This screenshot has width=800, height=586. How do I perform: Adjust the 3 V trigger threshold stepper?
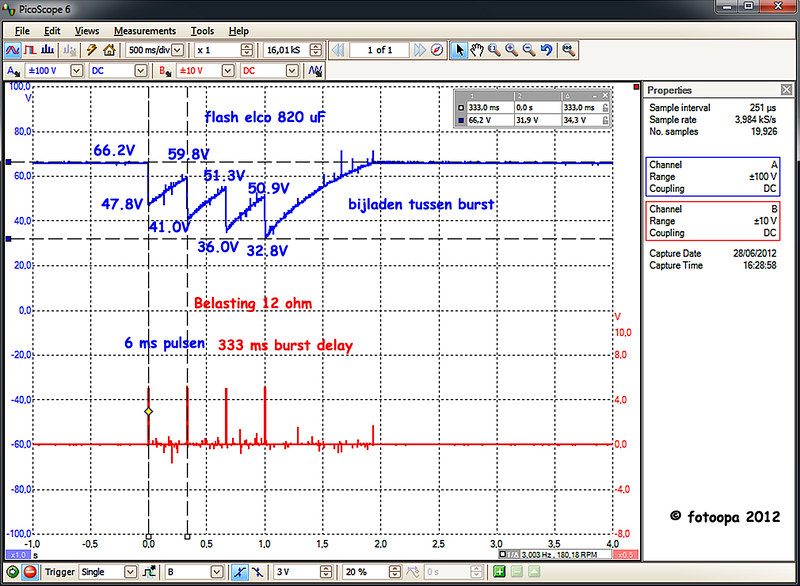(x=326, y=572)
